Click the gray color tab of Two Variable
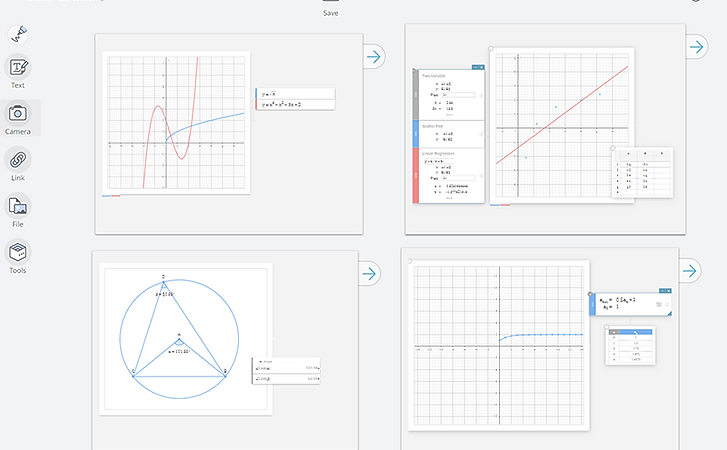This screenshot has width=727, height=450. 416,95
